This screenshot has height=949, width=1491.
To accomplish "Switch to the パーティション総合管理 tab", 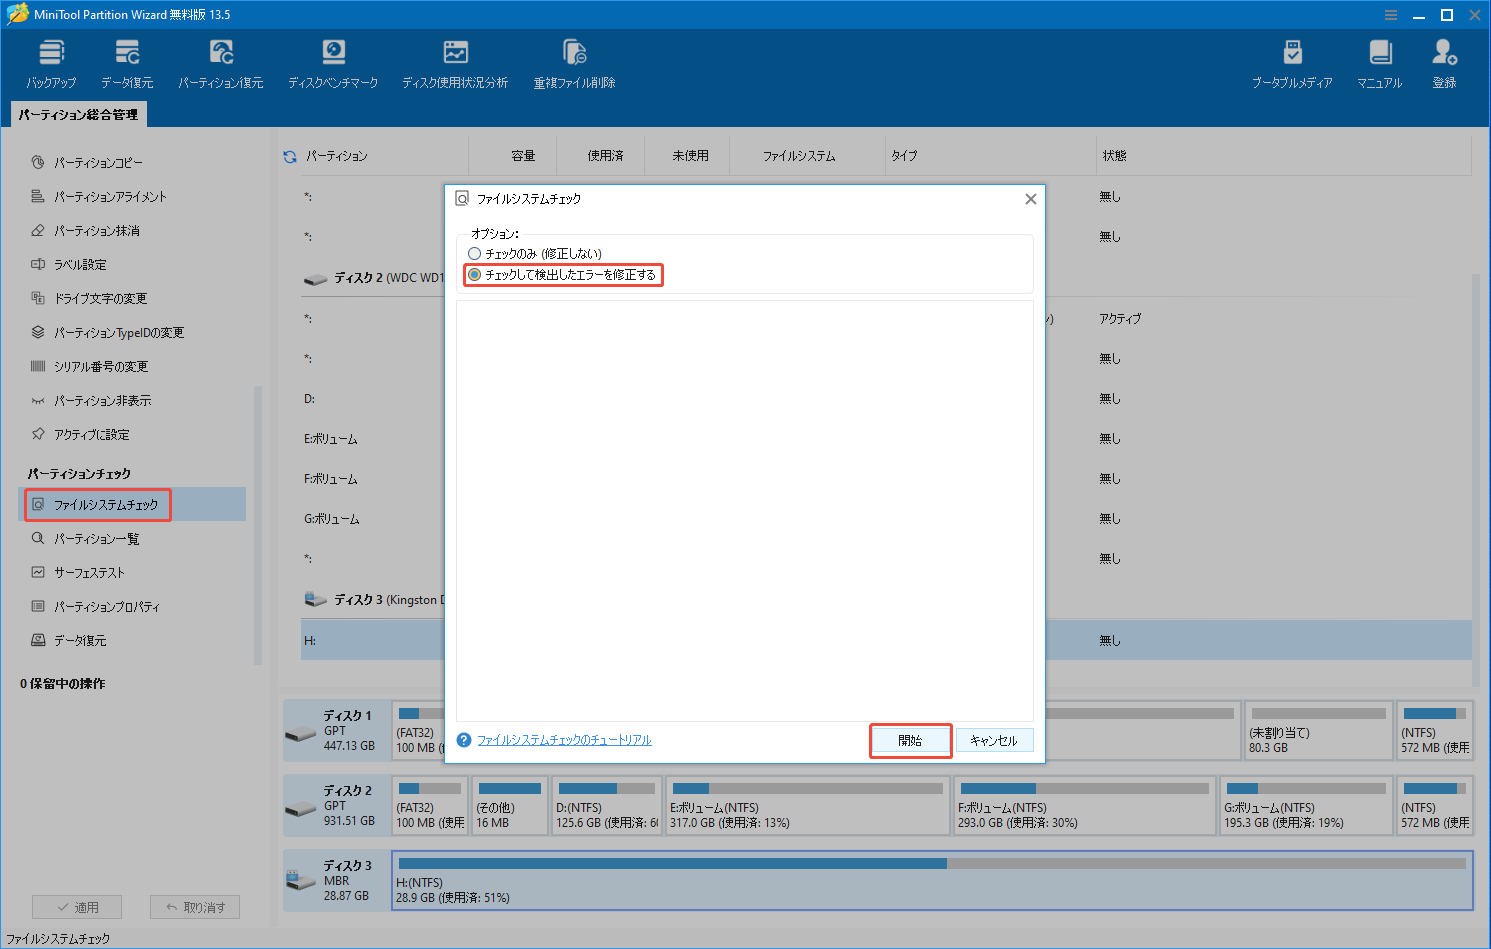I will coord(77,114).
